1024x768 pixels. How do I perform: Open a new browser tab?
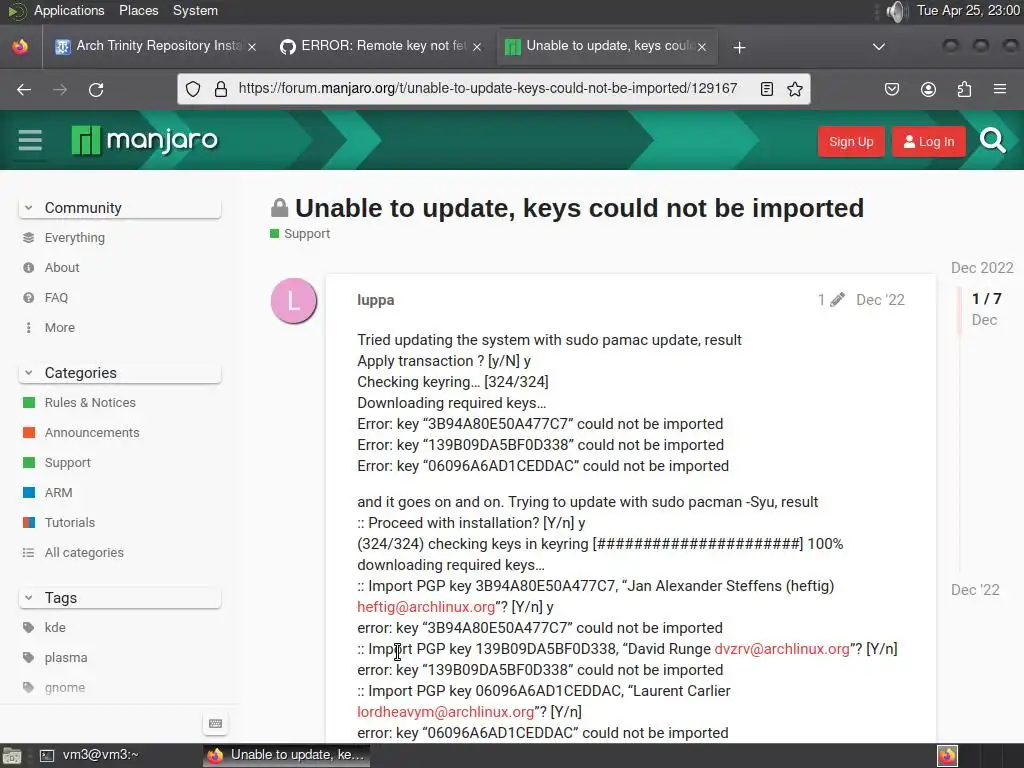point(739,47)
